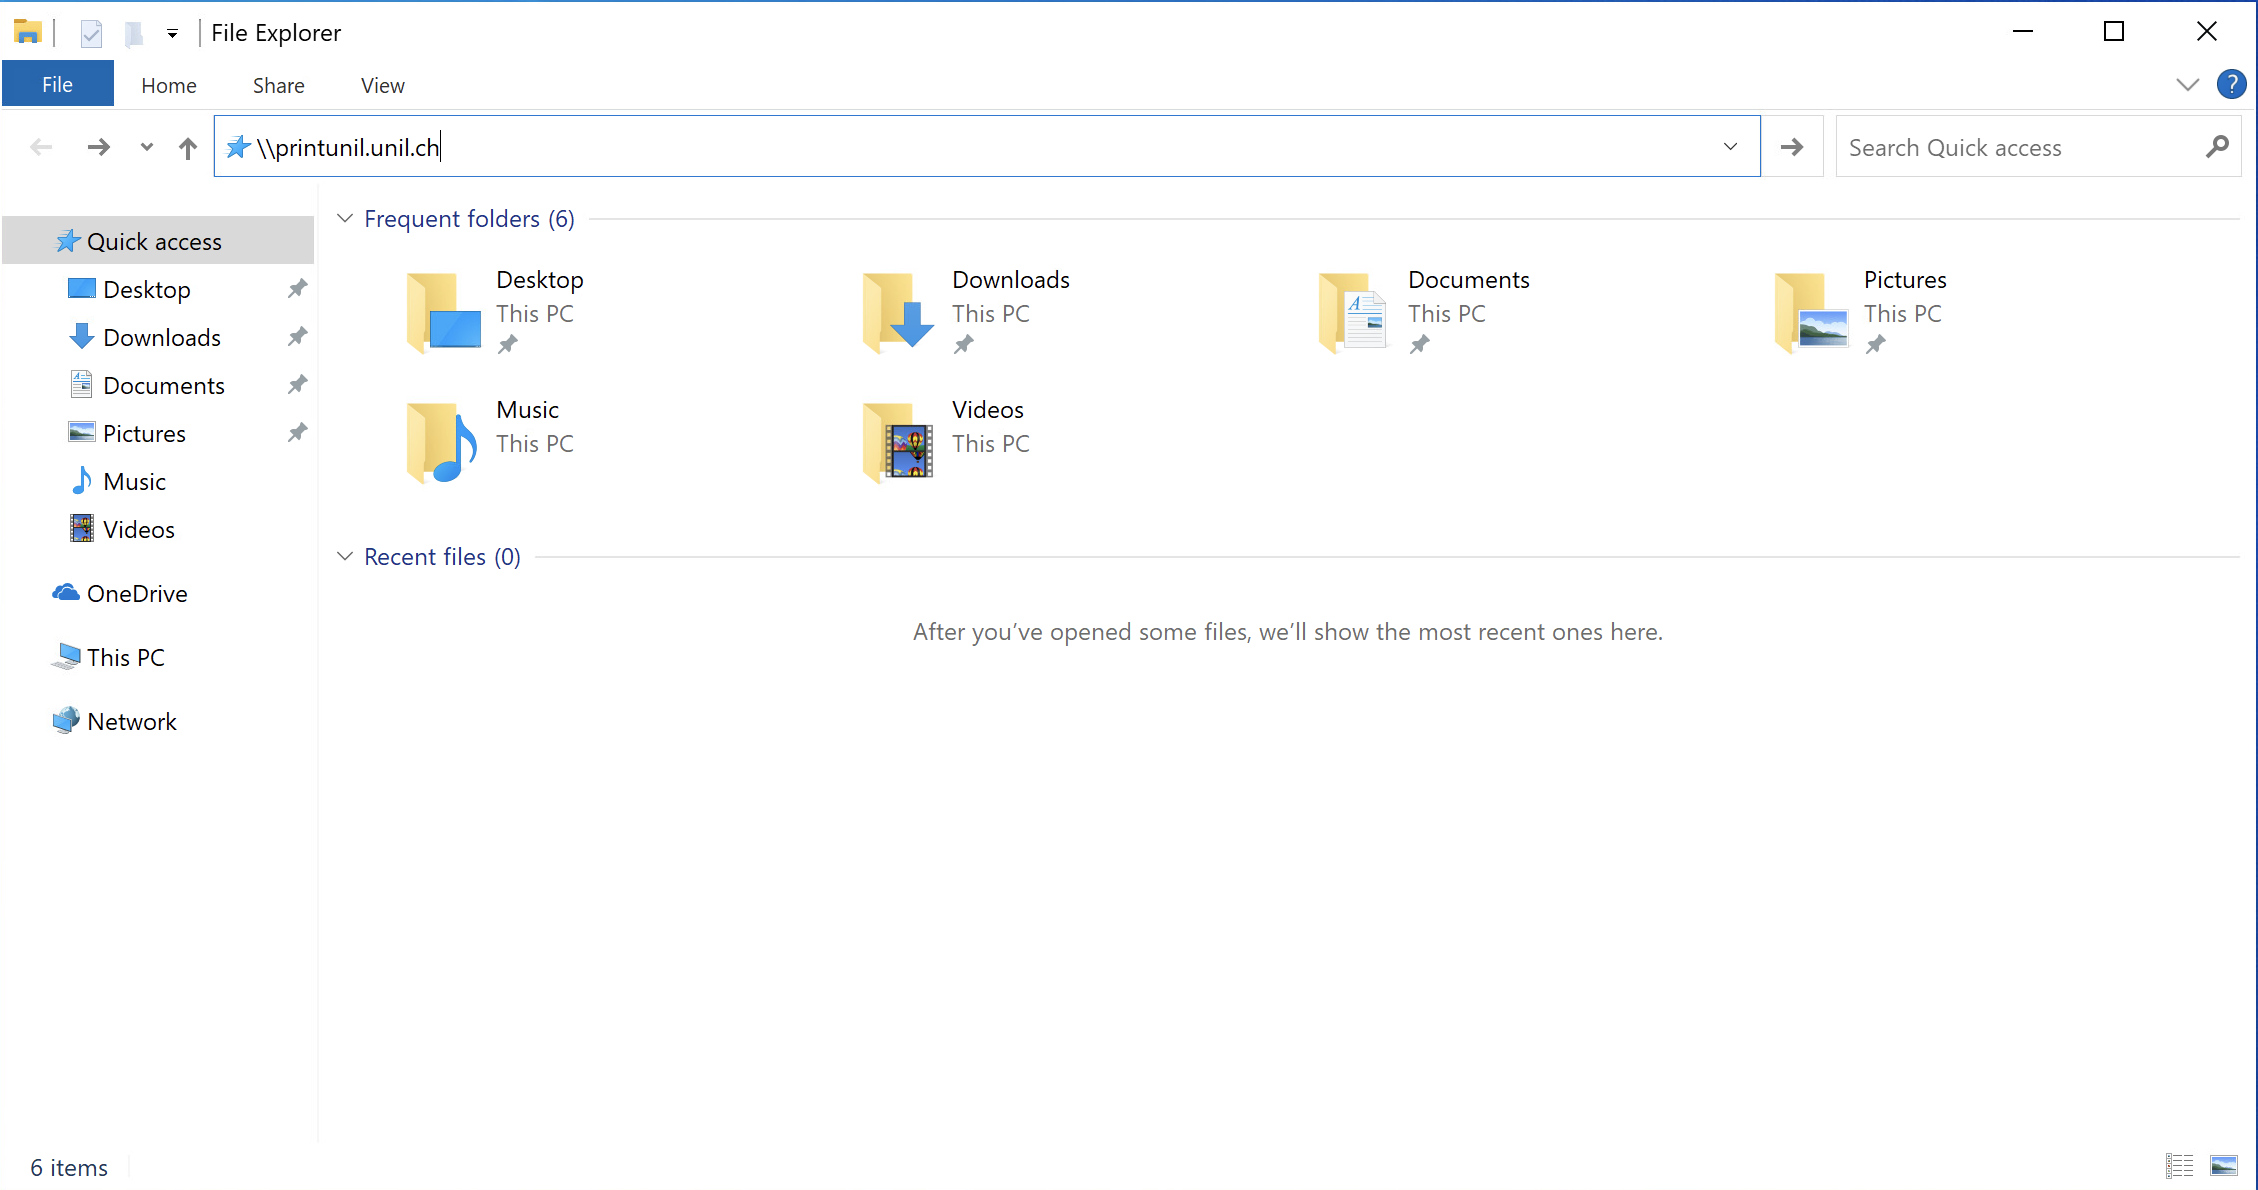Open the View ribbon tab
The width and height of the screenshot is (2258, 1190).
coord(382,86)
